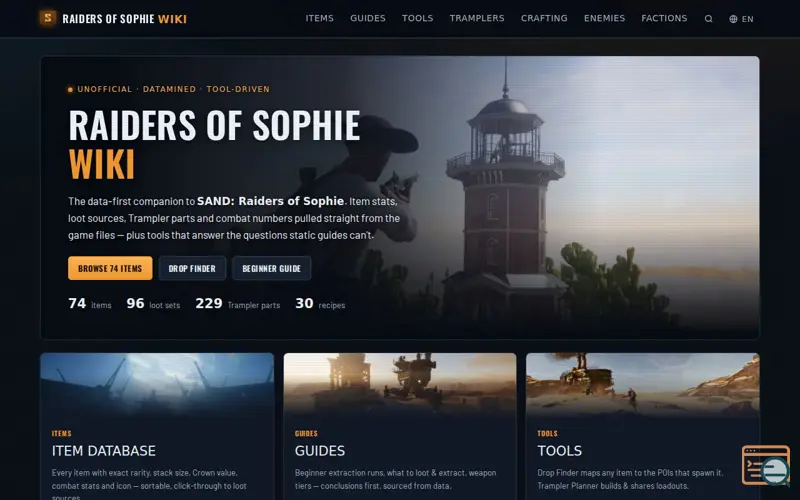This screenshot has height=500, width=800.
Task: Click the Item Database card shipyard image
Action: click(x=157, y=384)
